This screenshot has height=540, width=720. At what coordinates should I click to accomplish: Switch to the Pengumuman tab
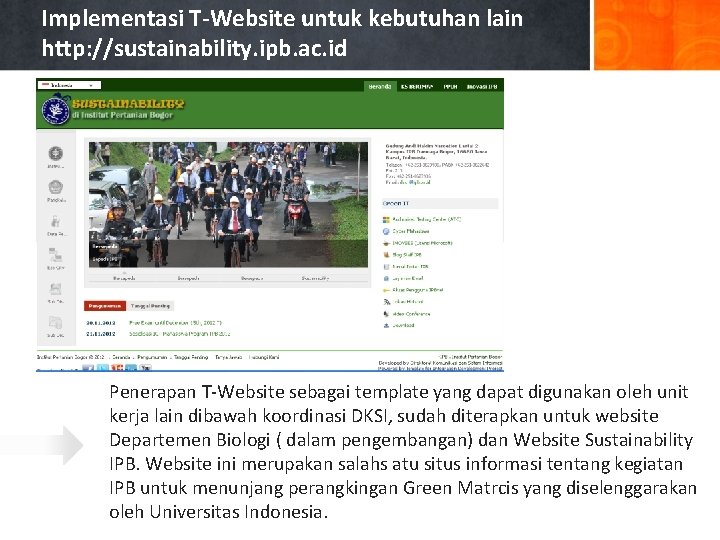(105, 306)
